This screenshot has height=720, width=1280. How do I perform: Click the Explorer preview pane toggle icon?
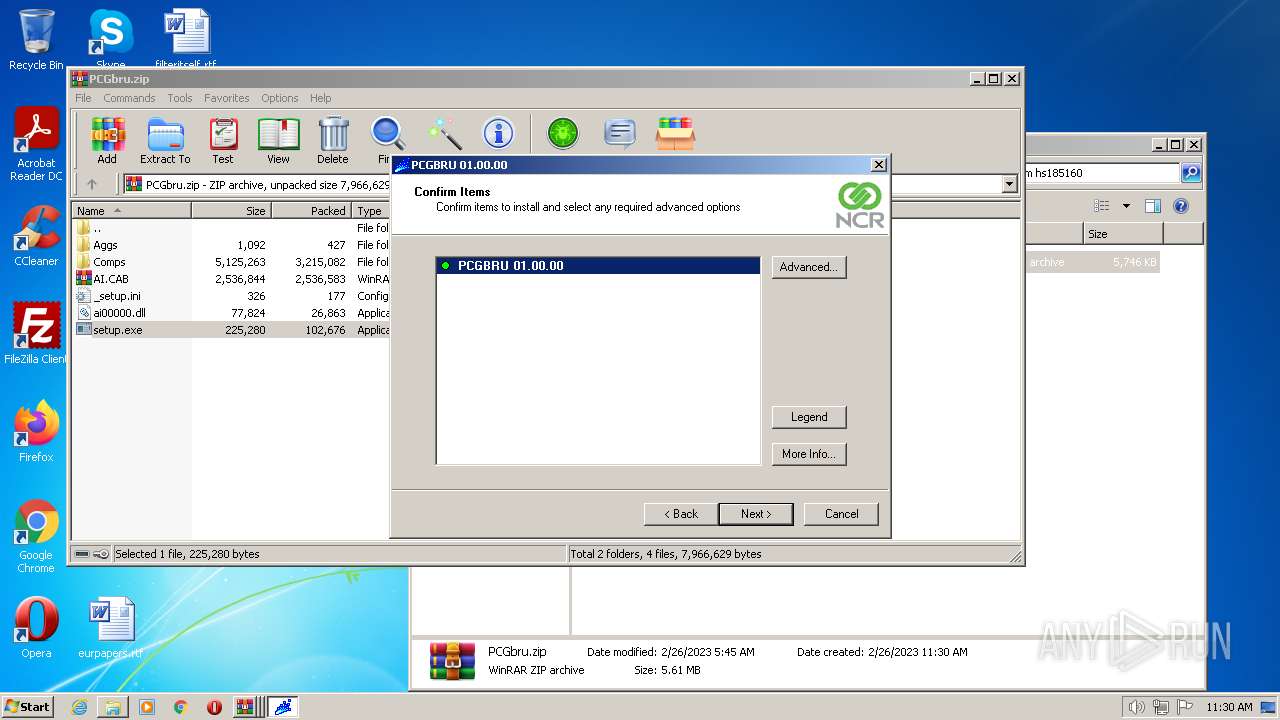tap(1152, 206)
